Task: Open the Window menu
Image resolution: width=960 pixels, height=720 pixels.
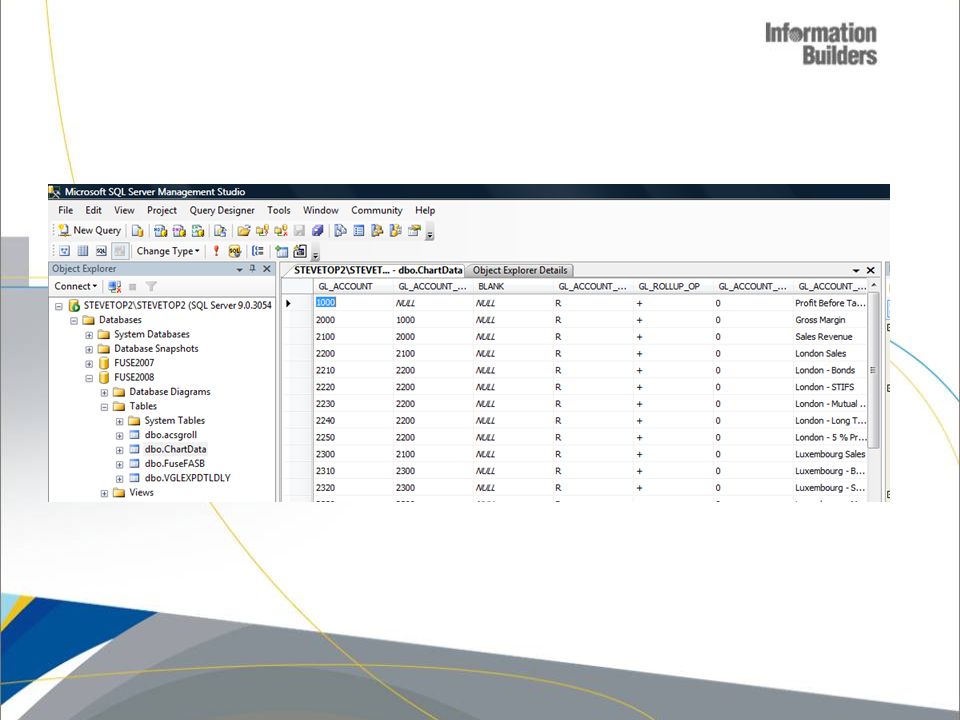Action: pyautogui.click(x=321, y=210)
